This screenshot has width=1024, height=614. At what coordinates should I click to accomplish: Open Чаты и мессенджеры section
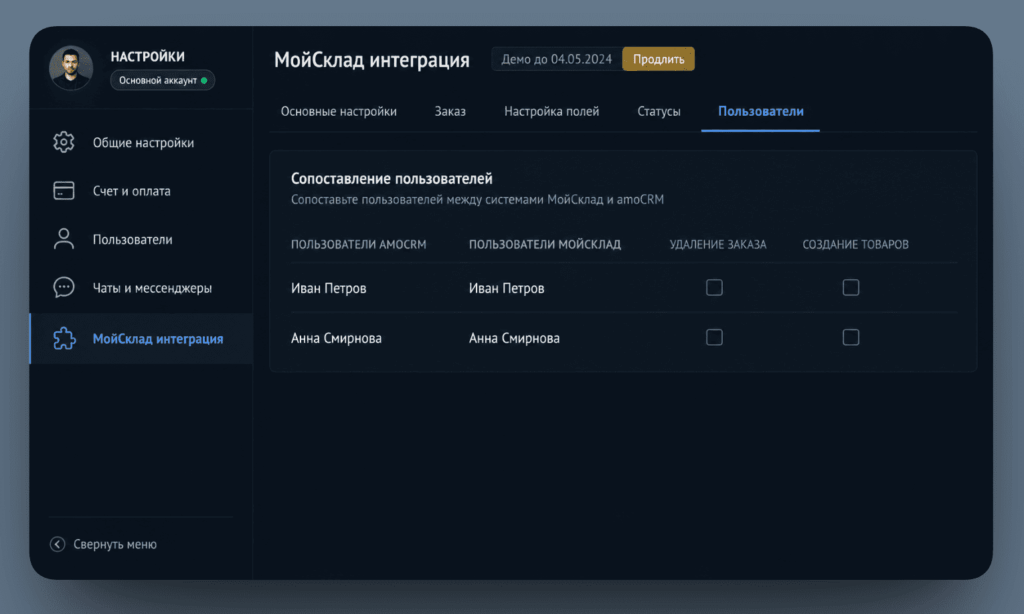tap(141, 287)
